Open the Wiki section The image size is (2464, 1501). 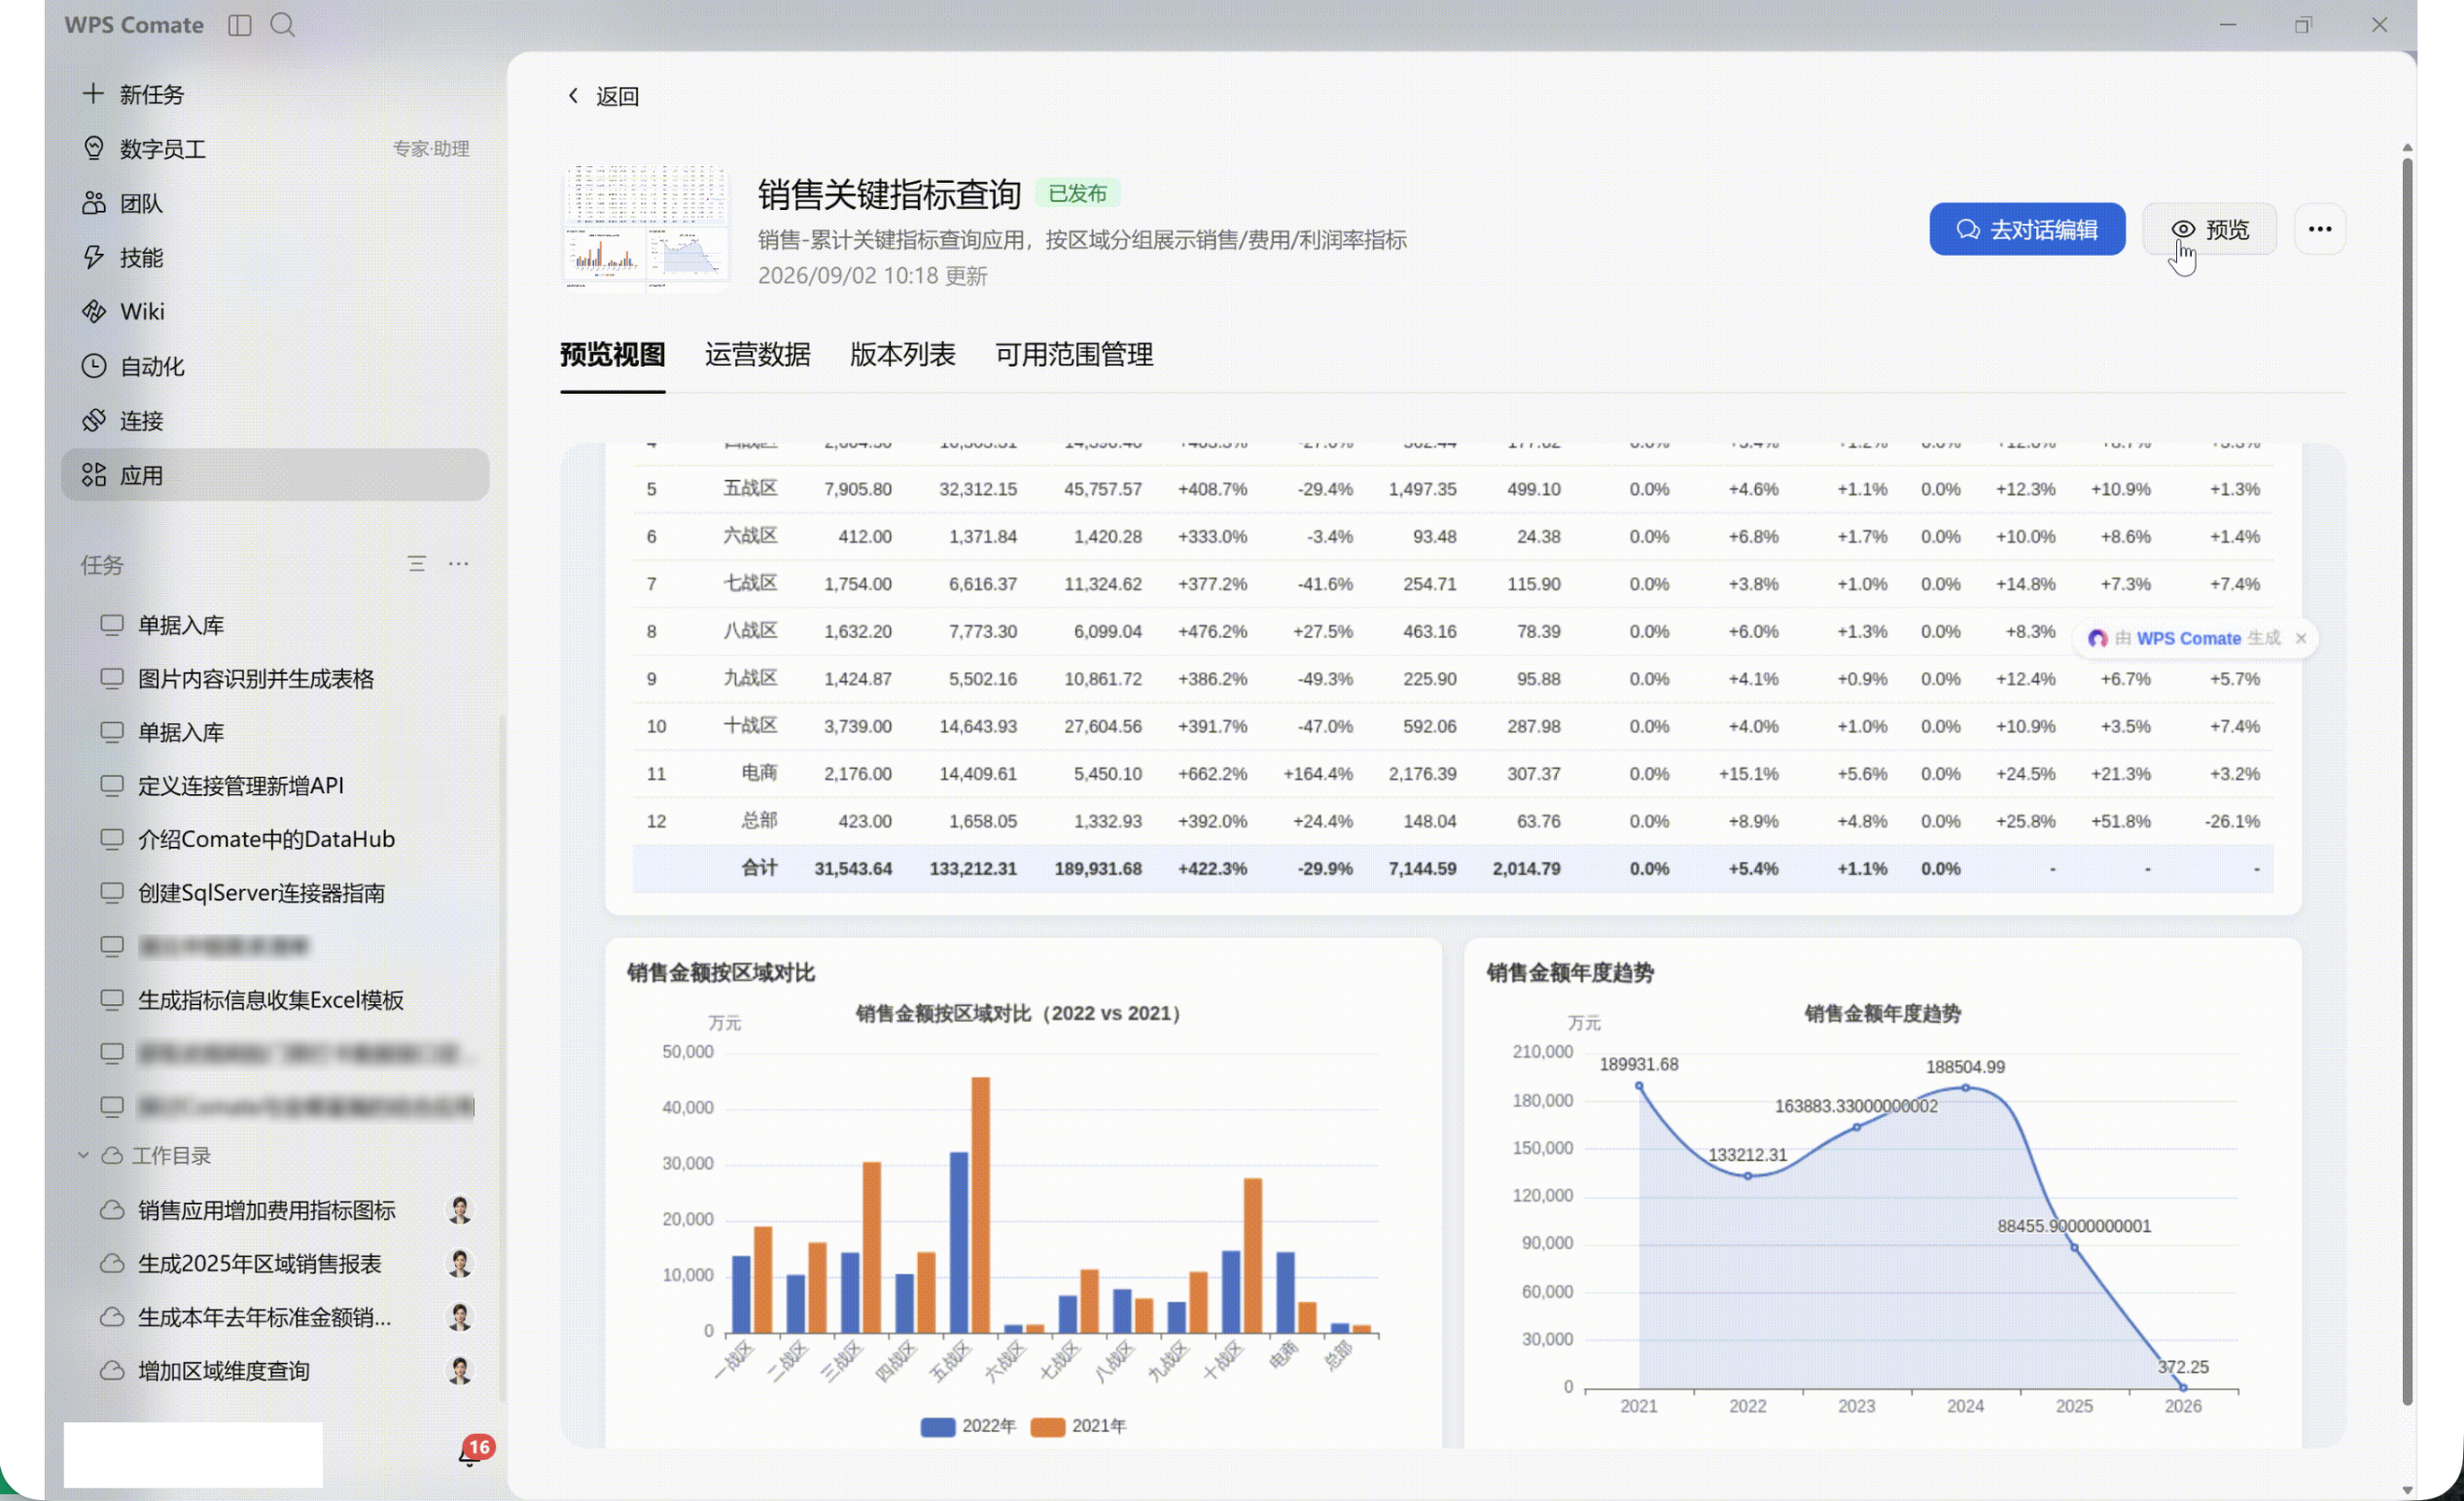click(275, 311)
